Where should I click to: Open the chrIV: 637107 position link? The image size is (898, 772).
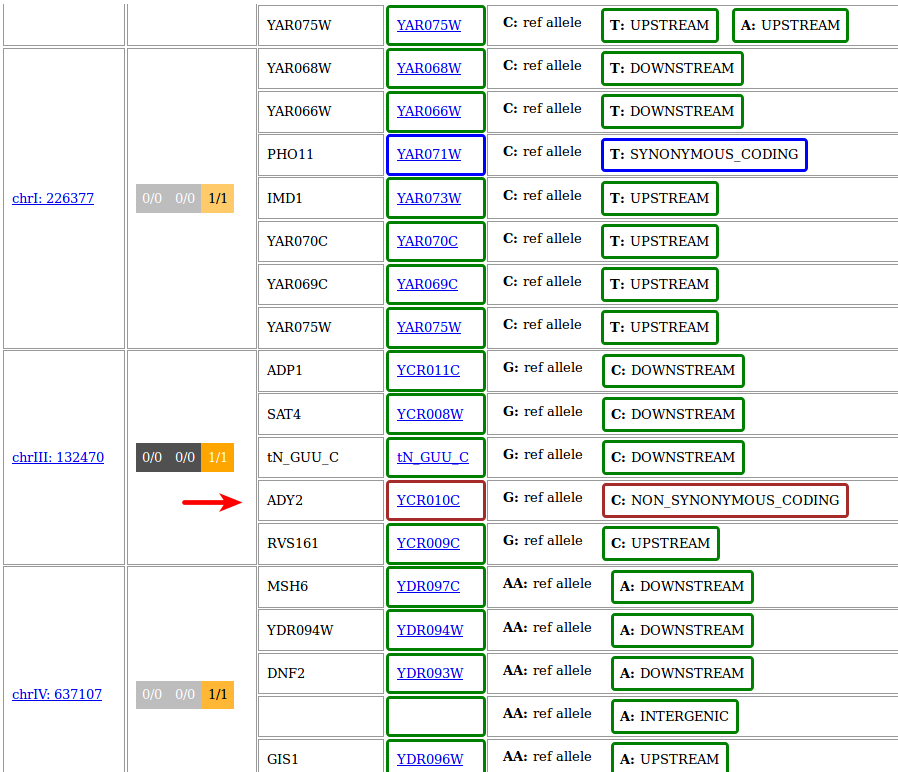point(57,694)
